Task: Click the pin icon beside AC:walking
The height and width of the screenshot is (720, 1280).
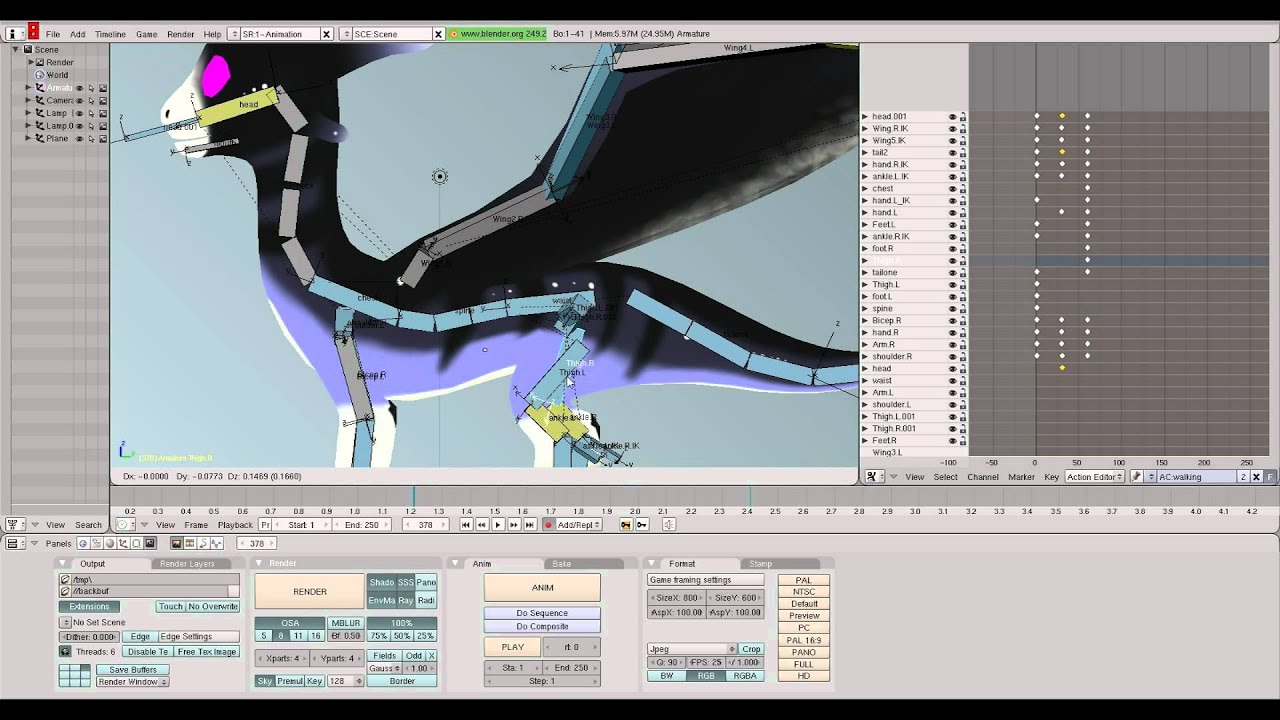Action: pos(1137,477)
